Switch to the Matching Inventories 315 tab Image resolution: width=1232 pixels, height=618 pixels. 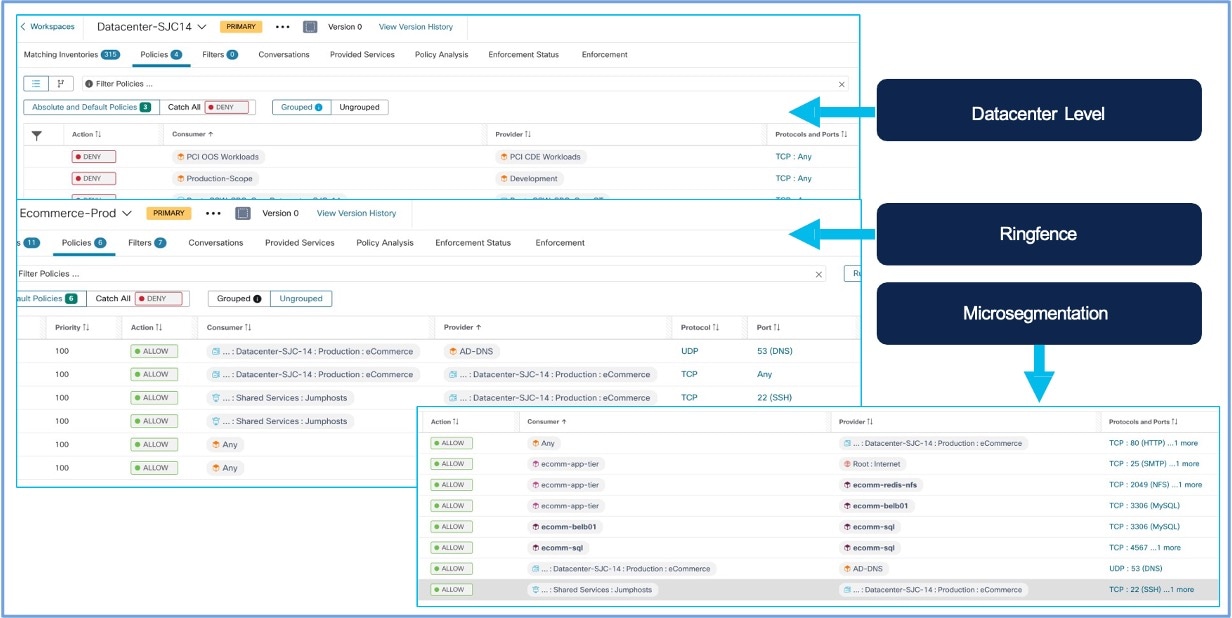pos(71,55)
